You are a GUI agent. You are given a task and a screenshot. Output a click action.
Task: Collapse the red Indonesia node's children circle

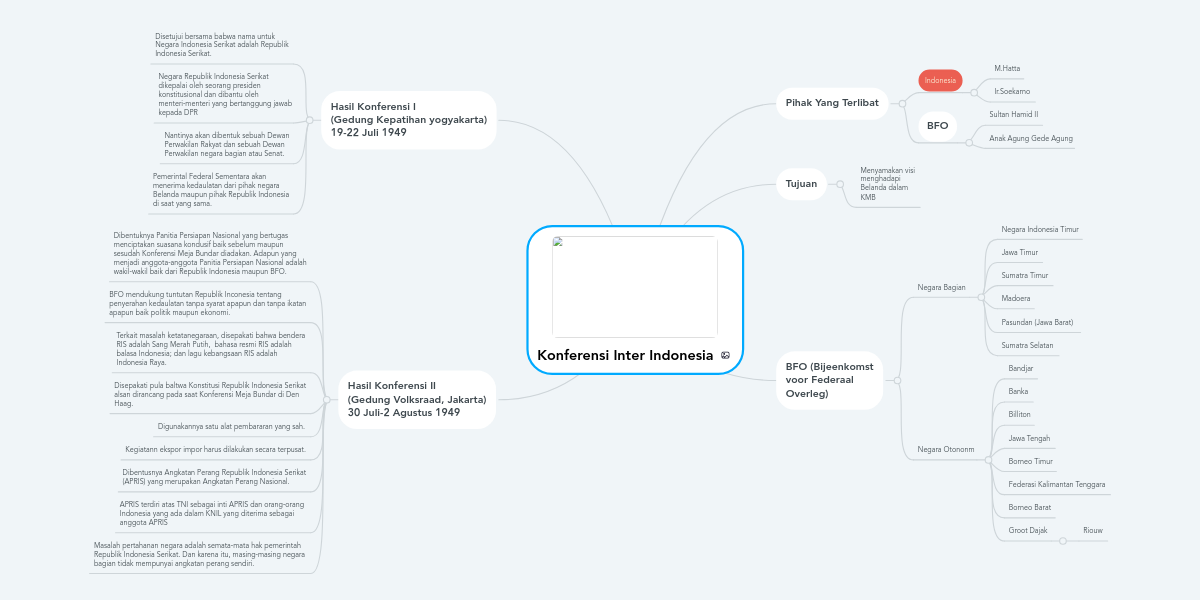click(974, 92)
